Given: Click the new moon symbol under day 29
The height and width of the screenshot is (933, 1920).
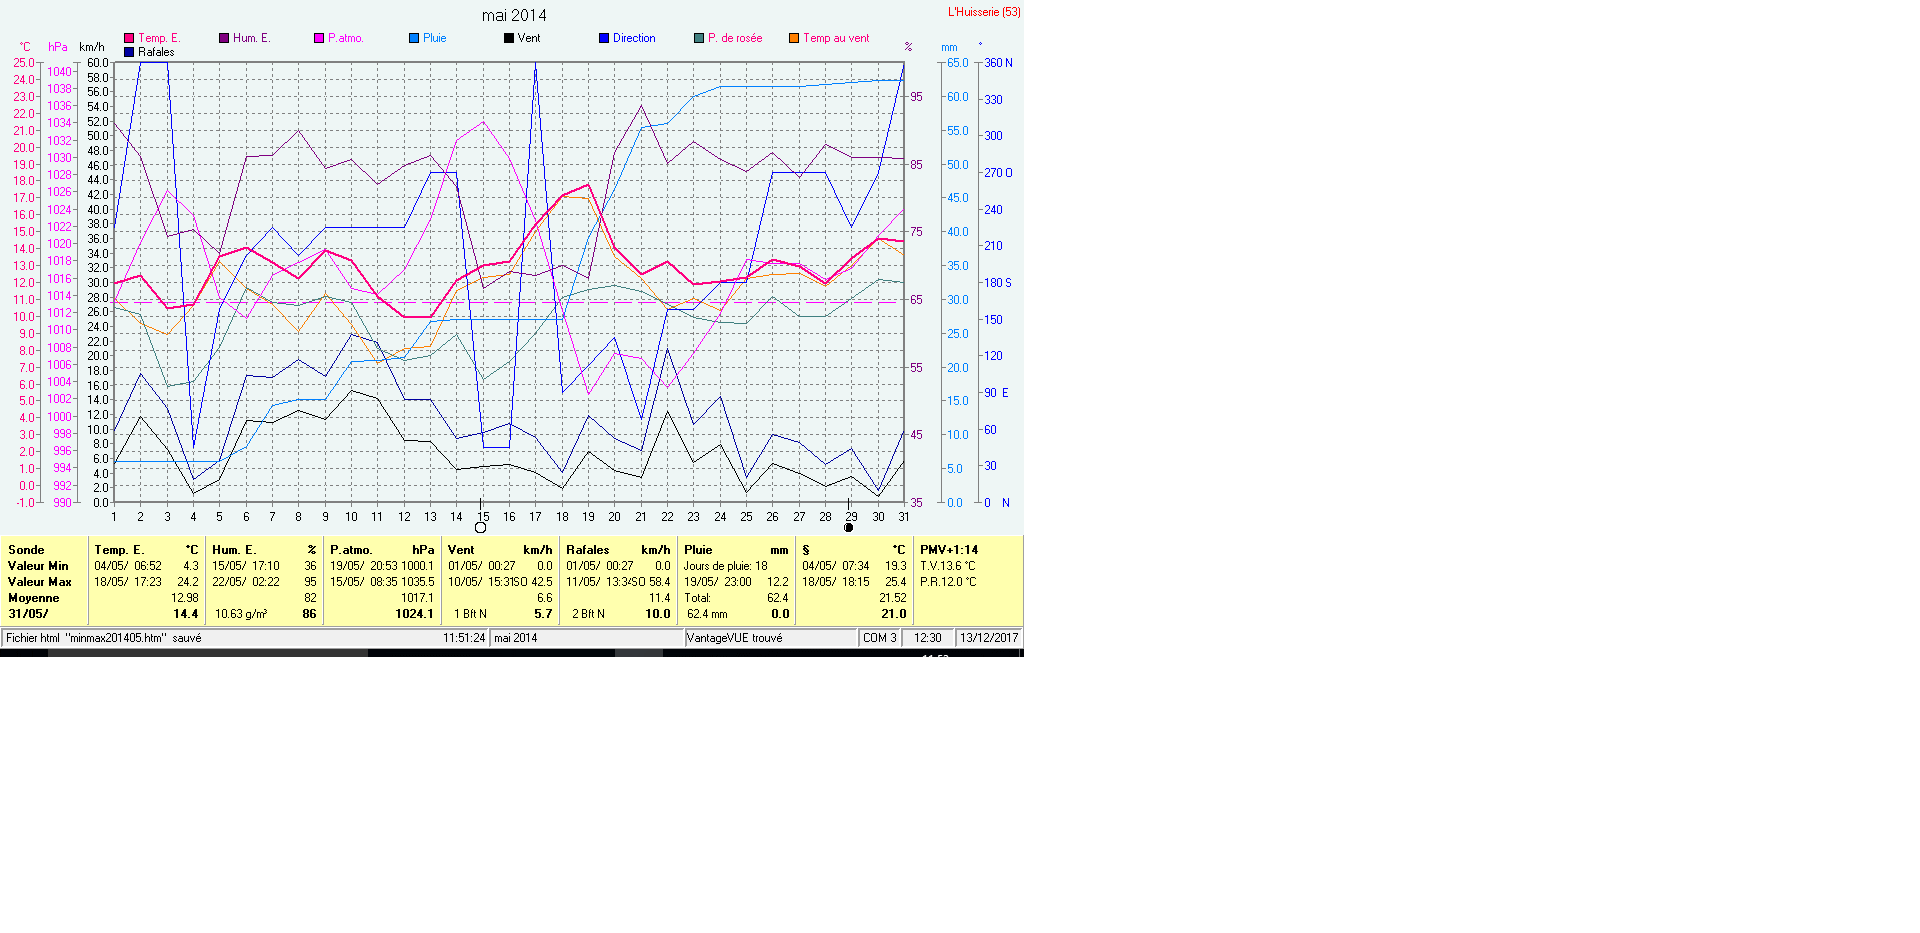Looking at the screenshot, I should [x=849, y=527].
